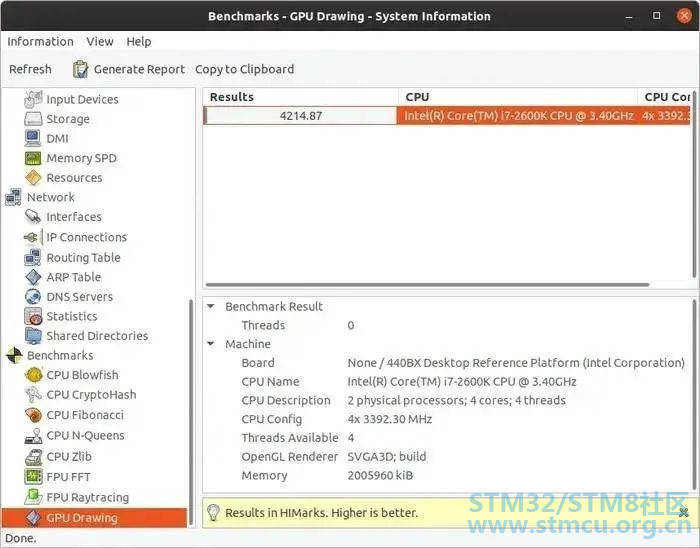Screen dimensions: 700x548
Task: Select the Storage tree item label
Action: [x=68, y=119]
